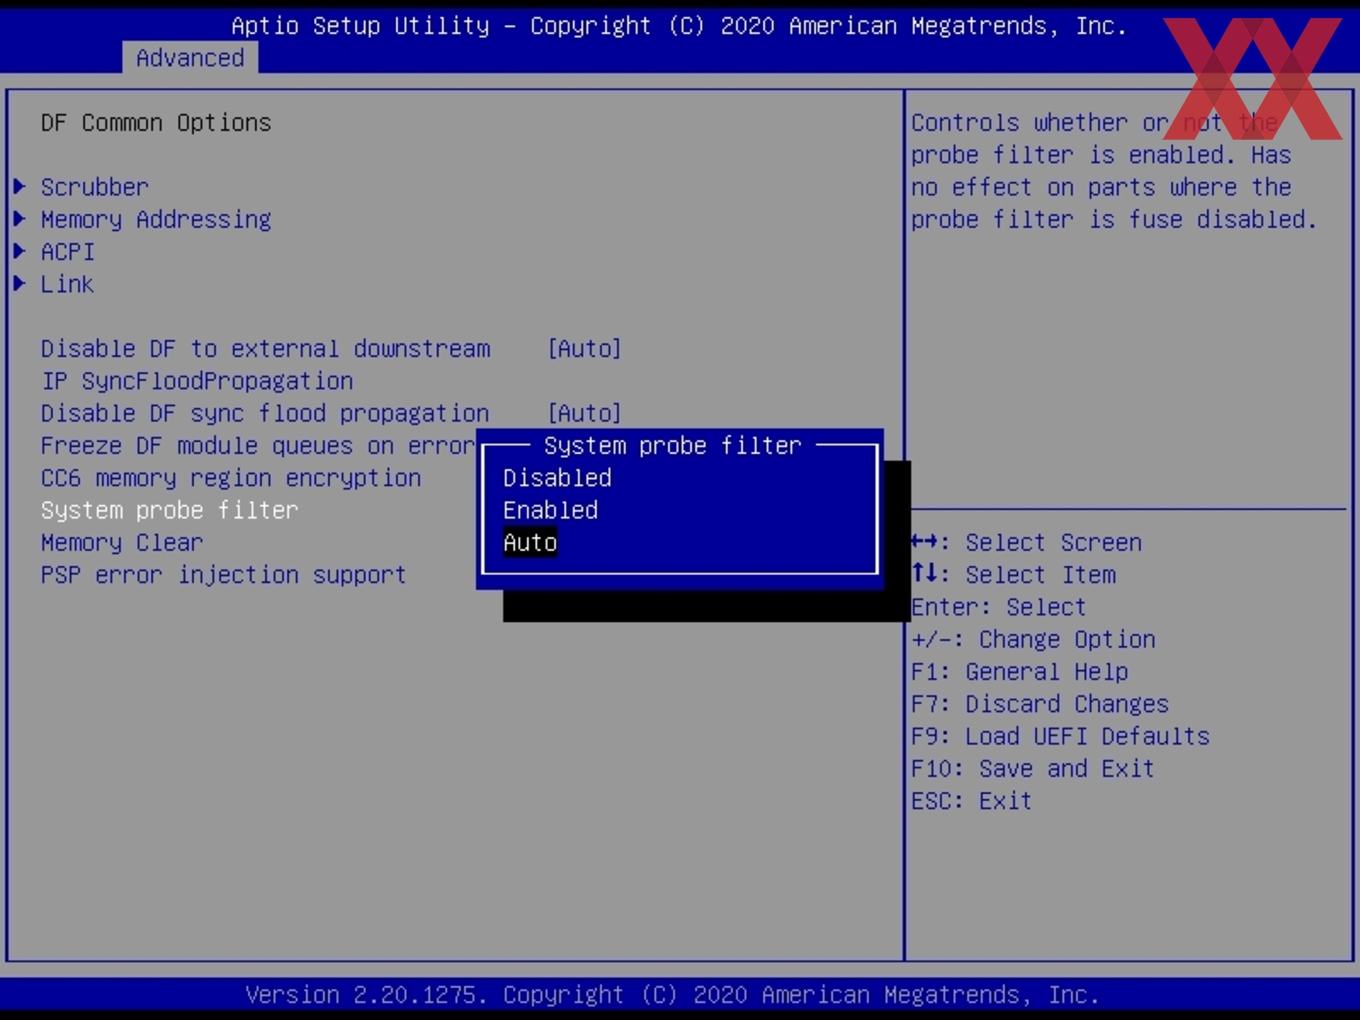Select Disable DF sync flood propagation option

tap(265, 413)
